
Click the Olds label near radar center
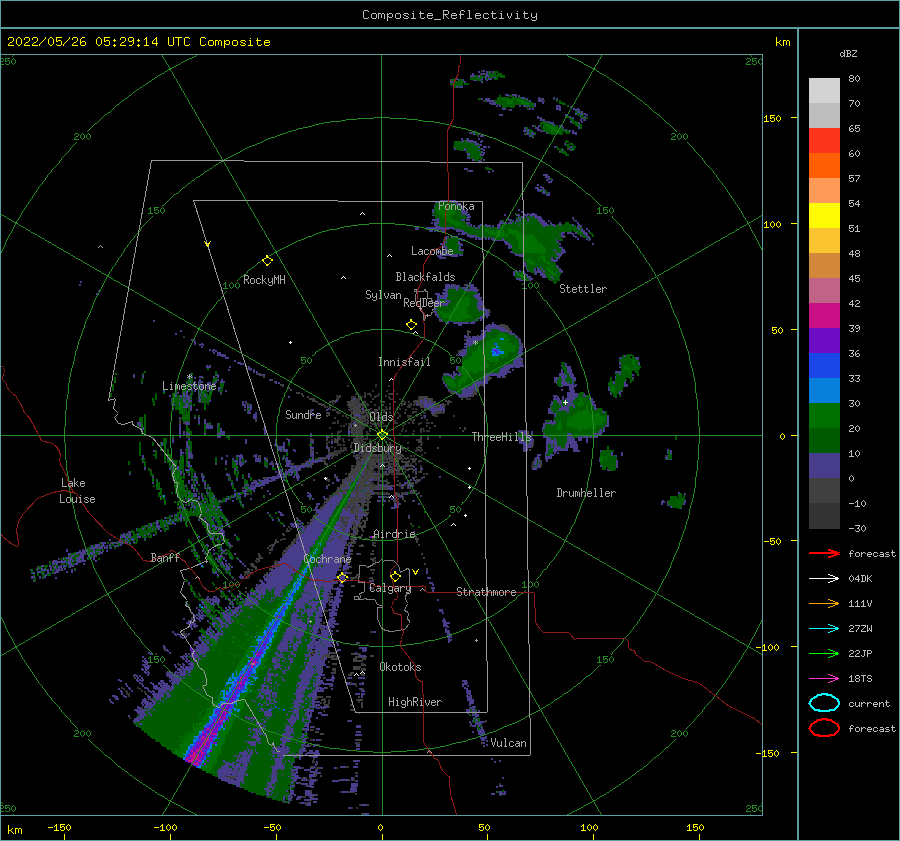(381, 417)
